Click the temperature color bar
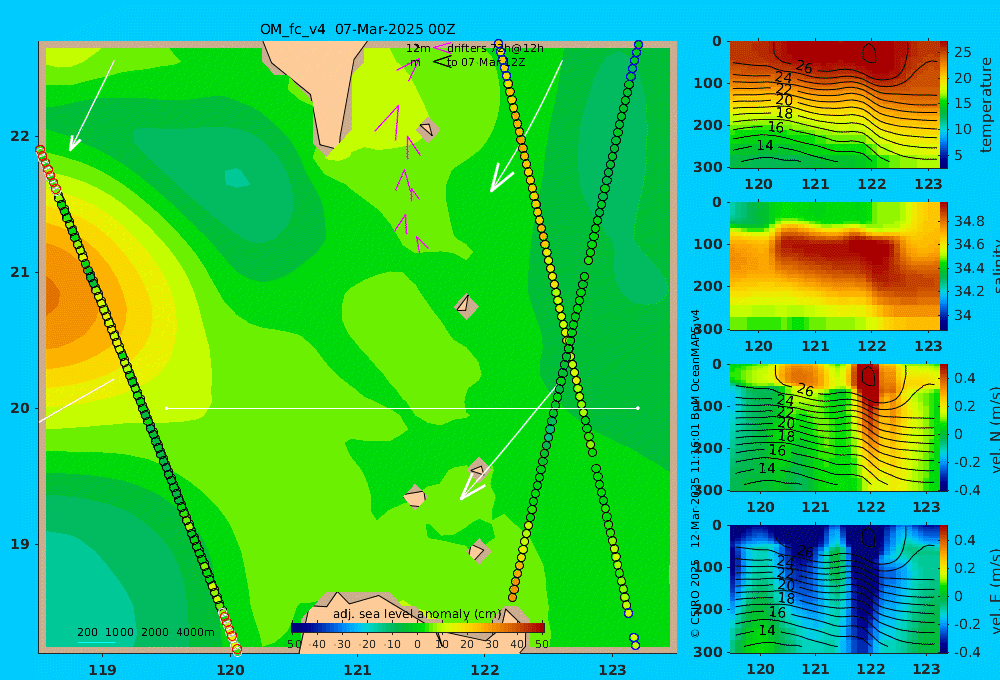 pos(944,105)
